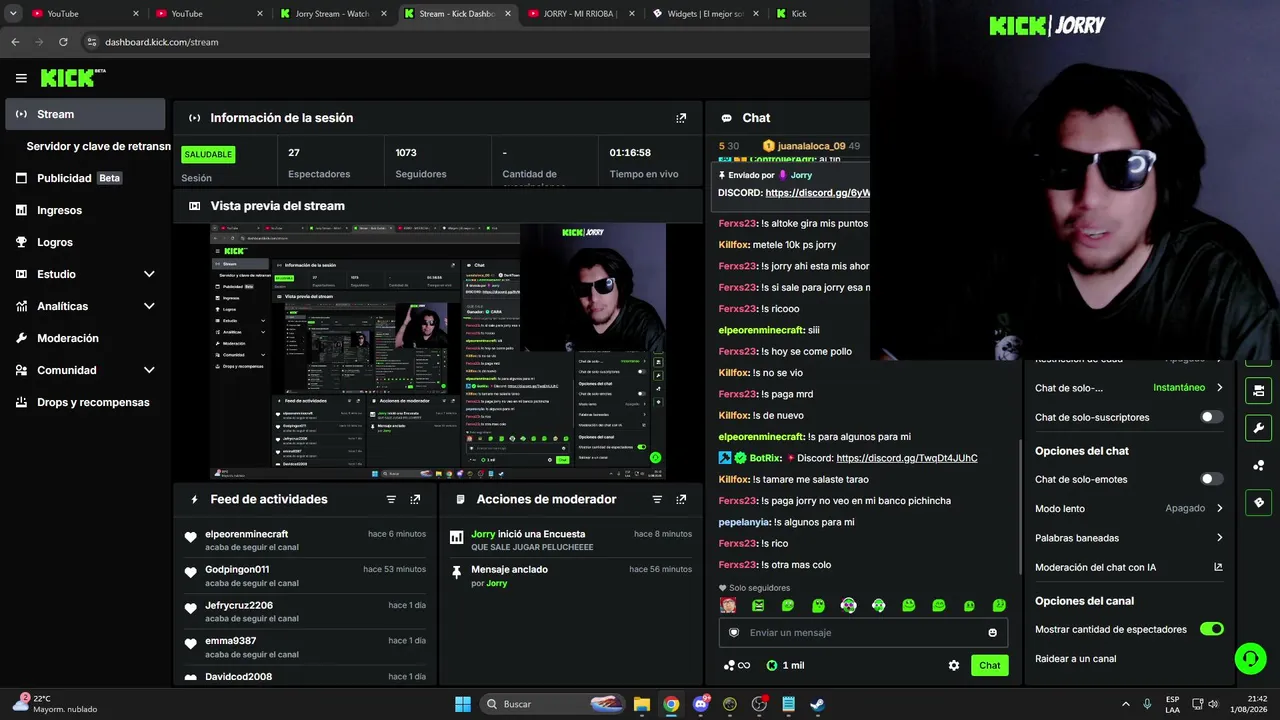This screenshot has width=1280, height=720.
Task: Switch to the Widgets browser tab
Action: [x=706, y=14]
